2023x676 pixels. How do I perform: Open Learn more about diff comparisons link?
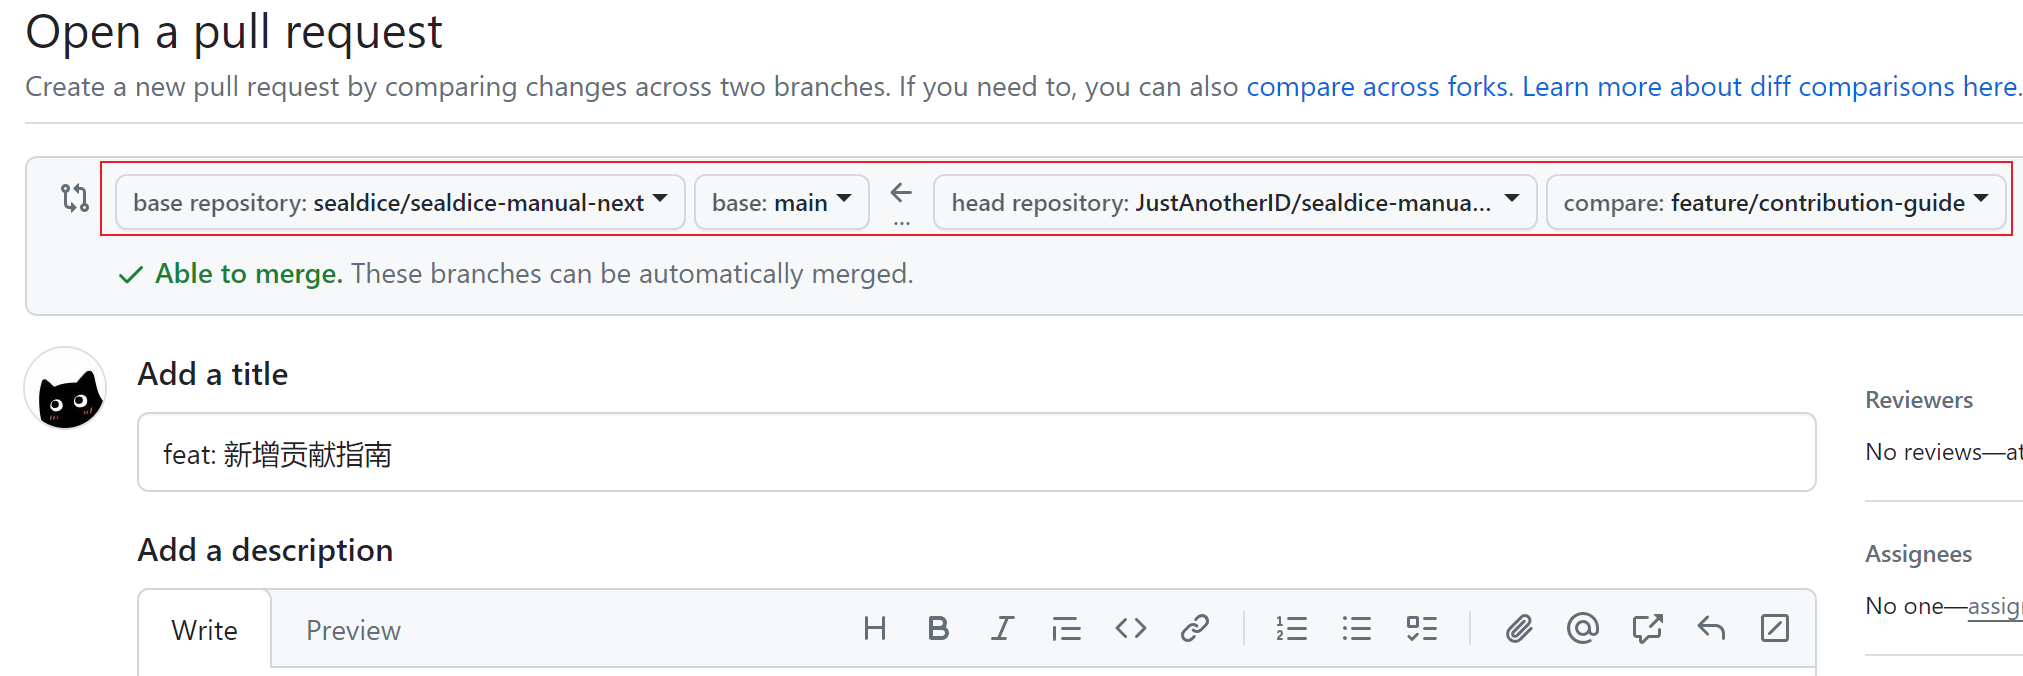click(1770, 87)
